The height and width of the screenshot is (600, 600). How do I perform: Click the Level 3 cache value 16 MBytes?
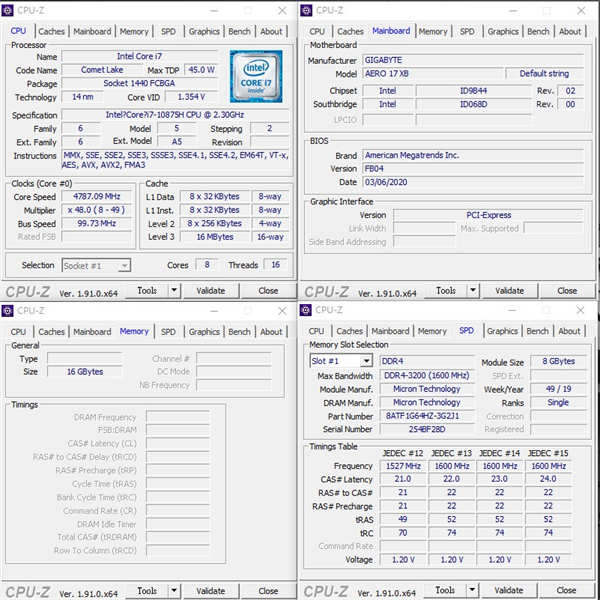[215, 237]
